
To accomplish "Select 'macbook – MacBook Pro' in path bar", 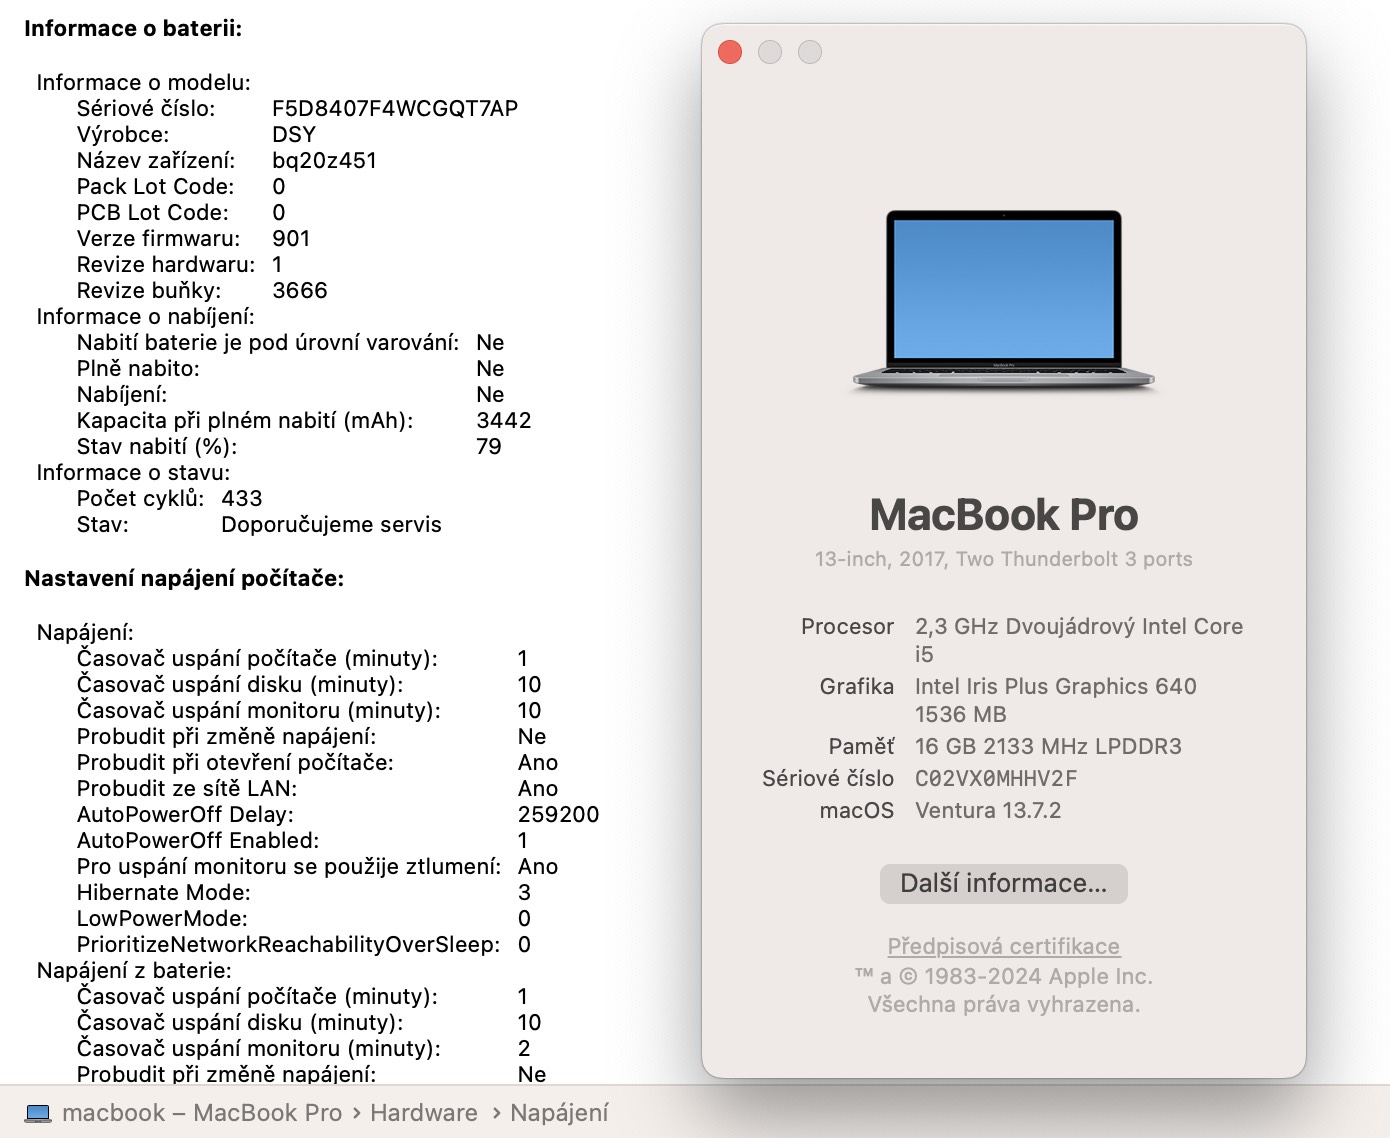I will [202, 1113].
